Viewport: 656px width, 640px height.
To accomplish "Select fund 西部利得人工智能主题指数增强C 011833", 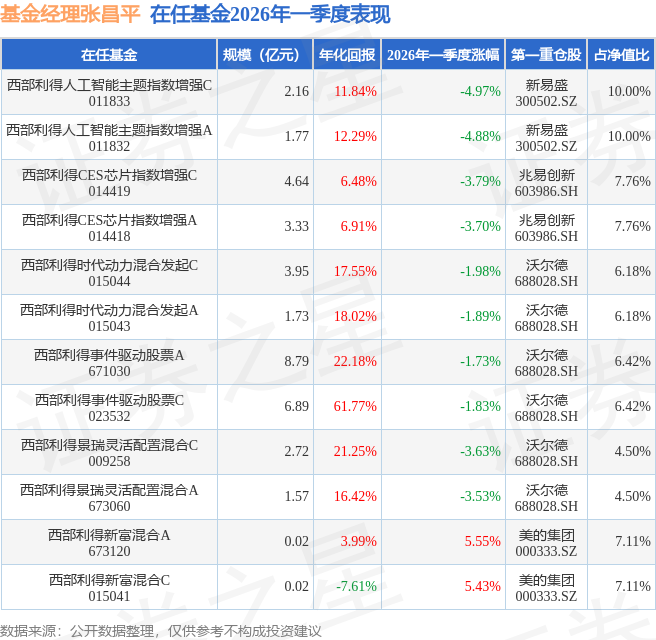I will pos(109,93).
